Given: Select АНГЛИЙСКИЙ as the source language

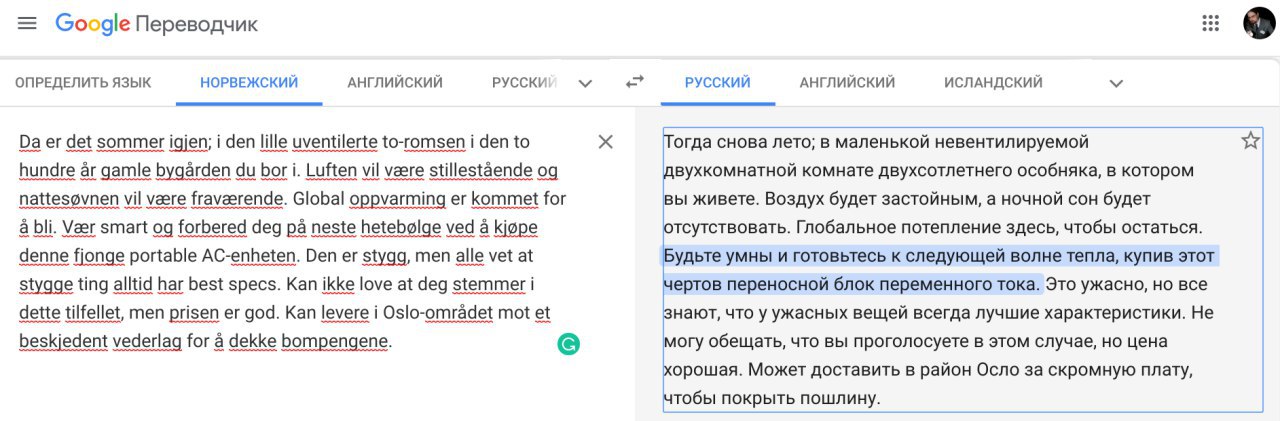Looking at the screenshot, I should (x=395, y=82).
